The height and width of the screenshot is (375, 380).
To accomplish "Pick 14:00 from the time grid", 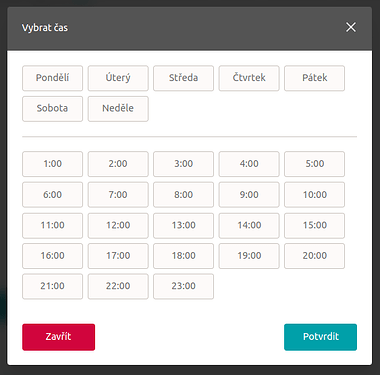I will tap(249, 225).
